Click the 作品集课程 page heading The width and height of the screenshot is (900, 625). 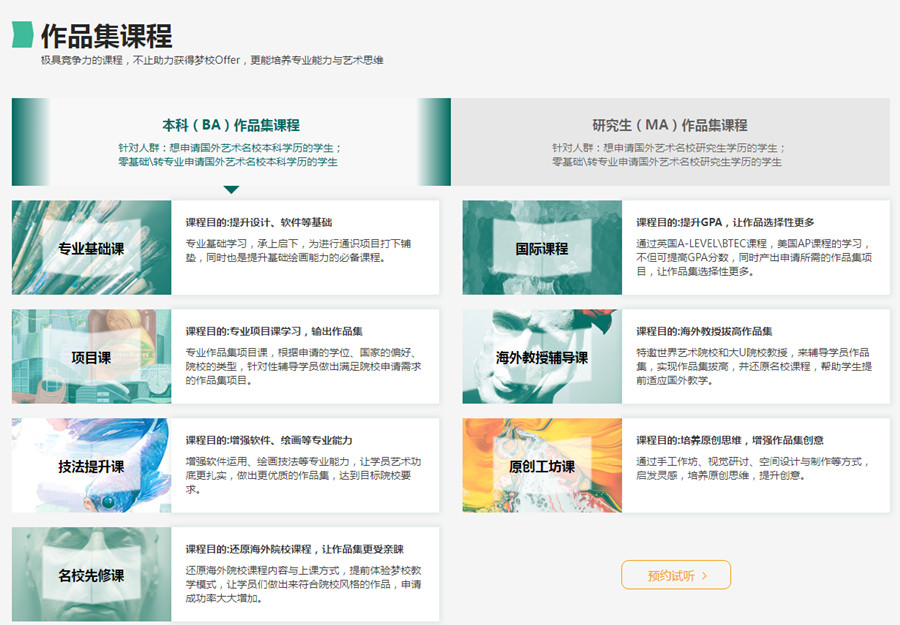click(106, 36)
